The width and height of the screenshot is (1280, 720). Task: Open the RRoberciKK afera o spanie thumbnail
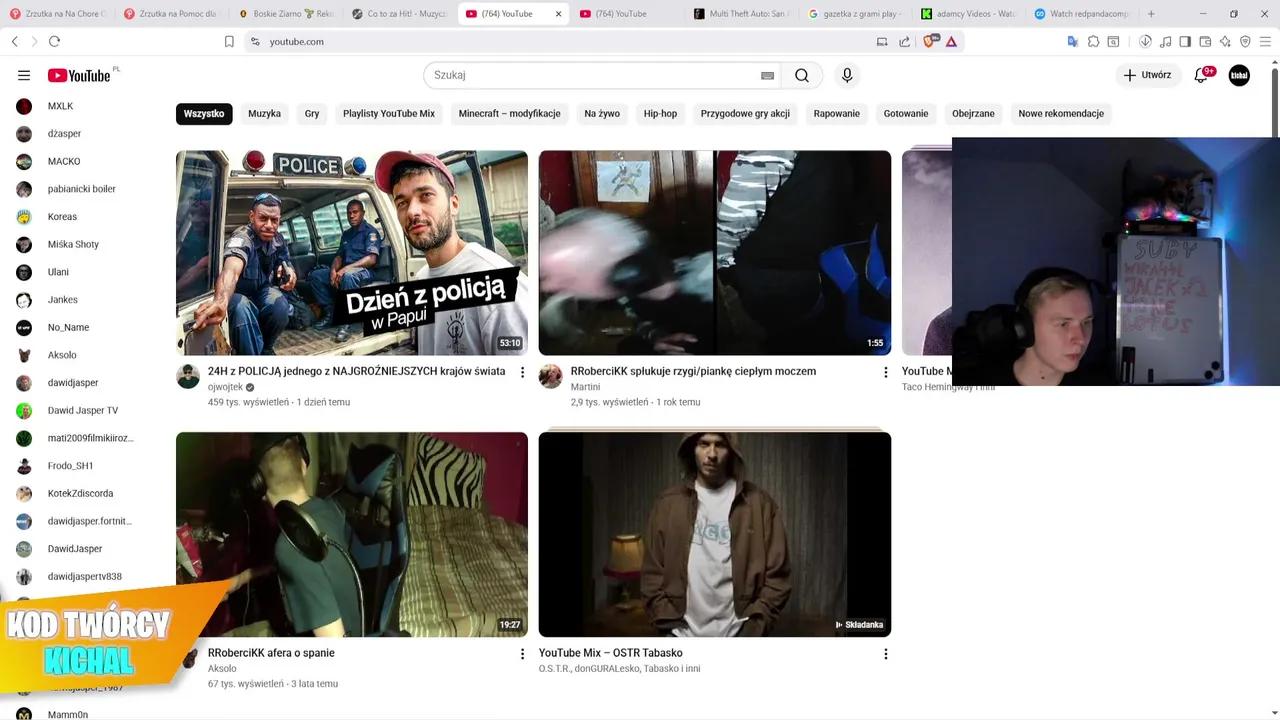coord(352,534)
